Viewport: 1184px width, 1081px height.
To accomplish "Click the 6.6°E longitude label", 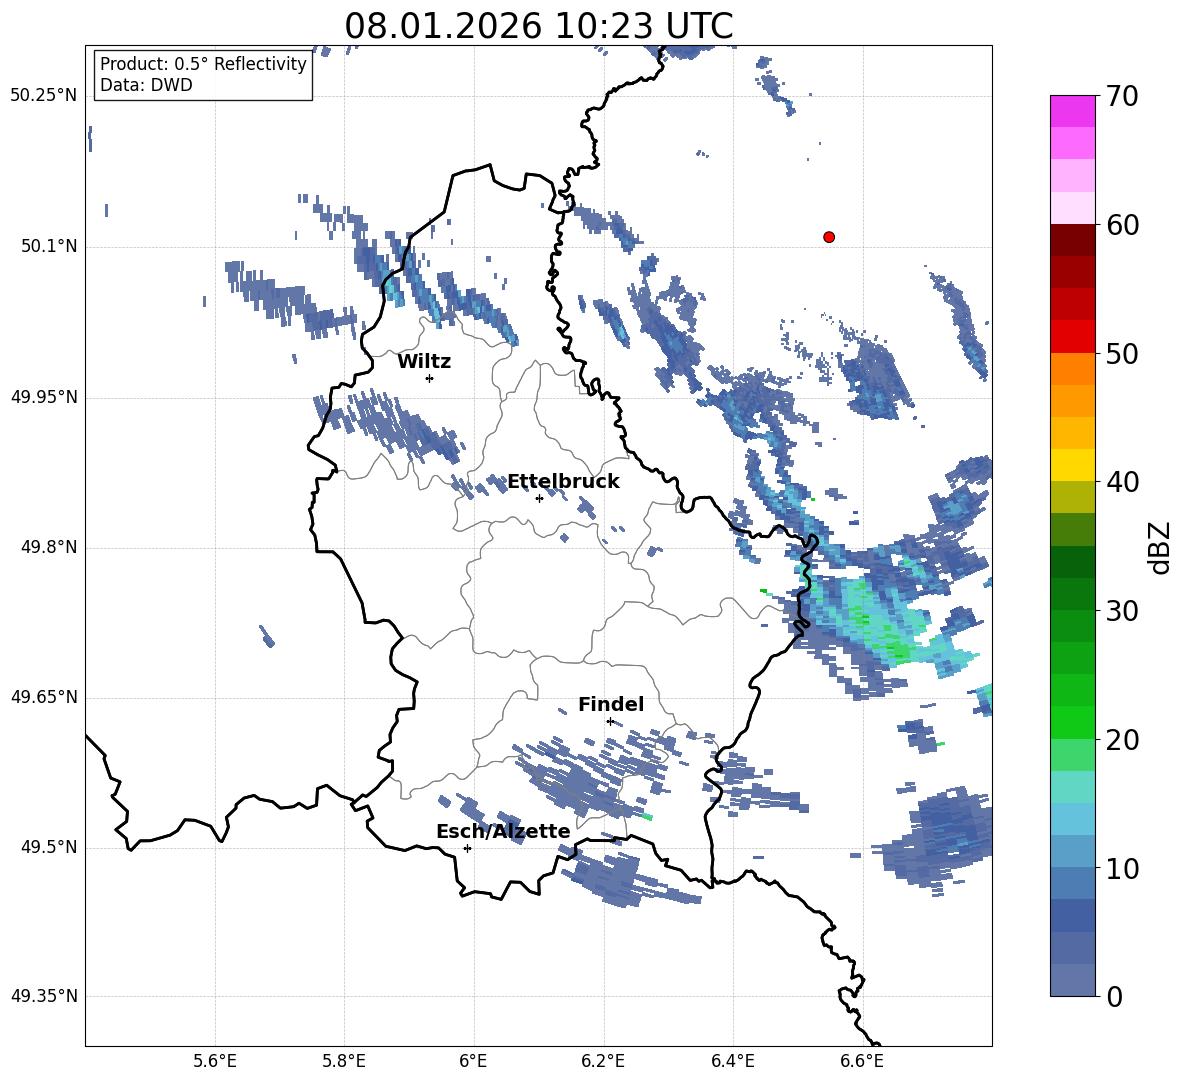I will click(x=862, y=1061).
